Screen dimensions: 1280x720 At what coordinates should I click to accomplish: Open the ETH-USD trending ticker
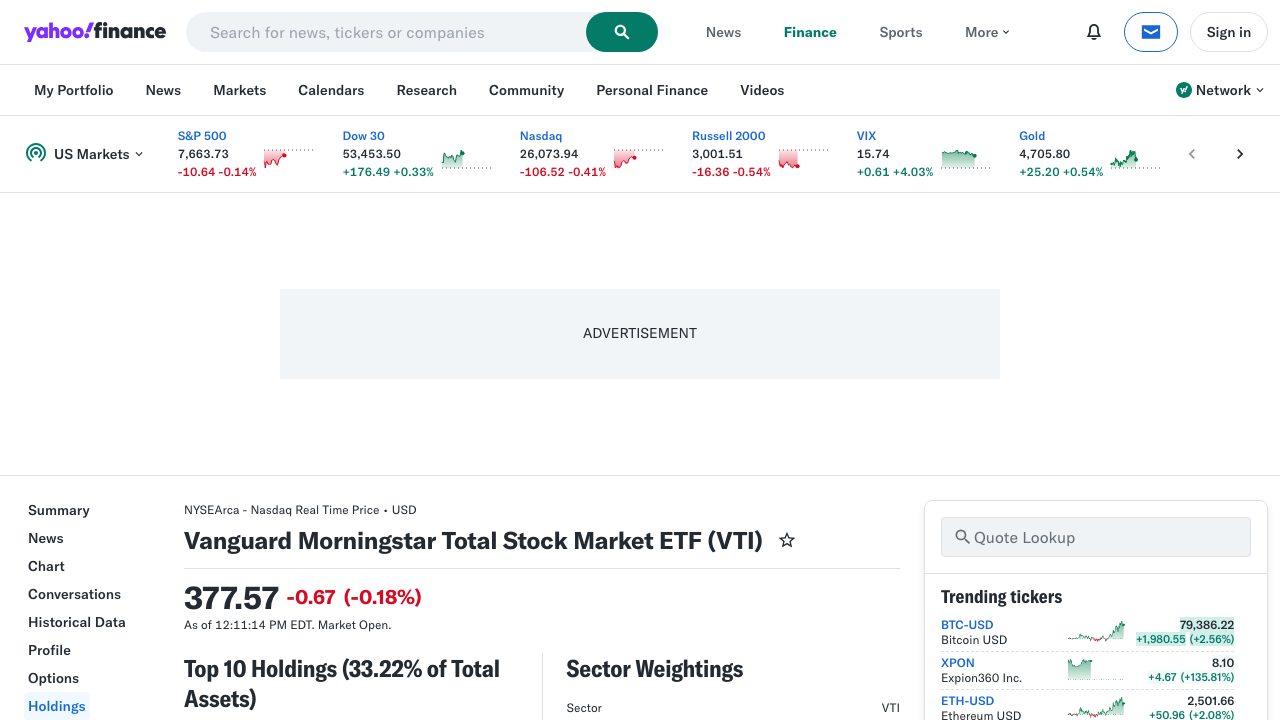(967, 701)
